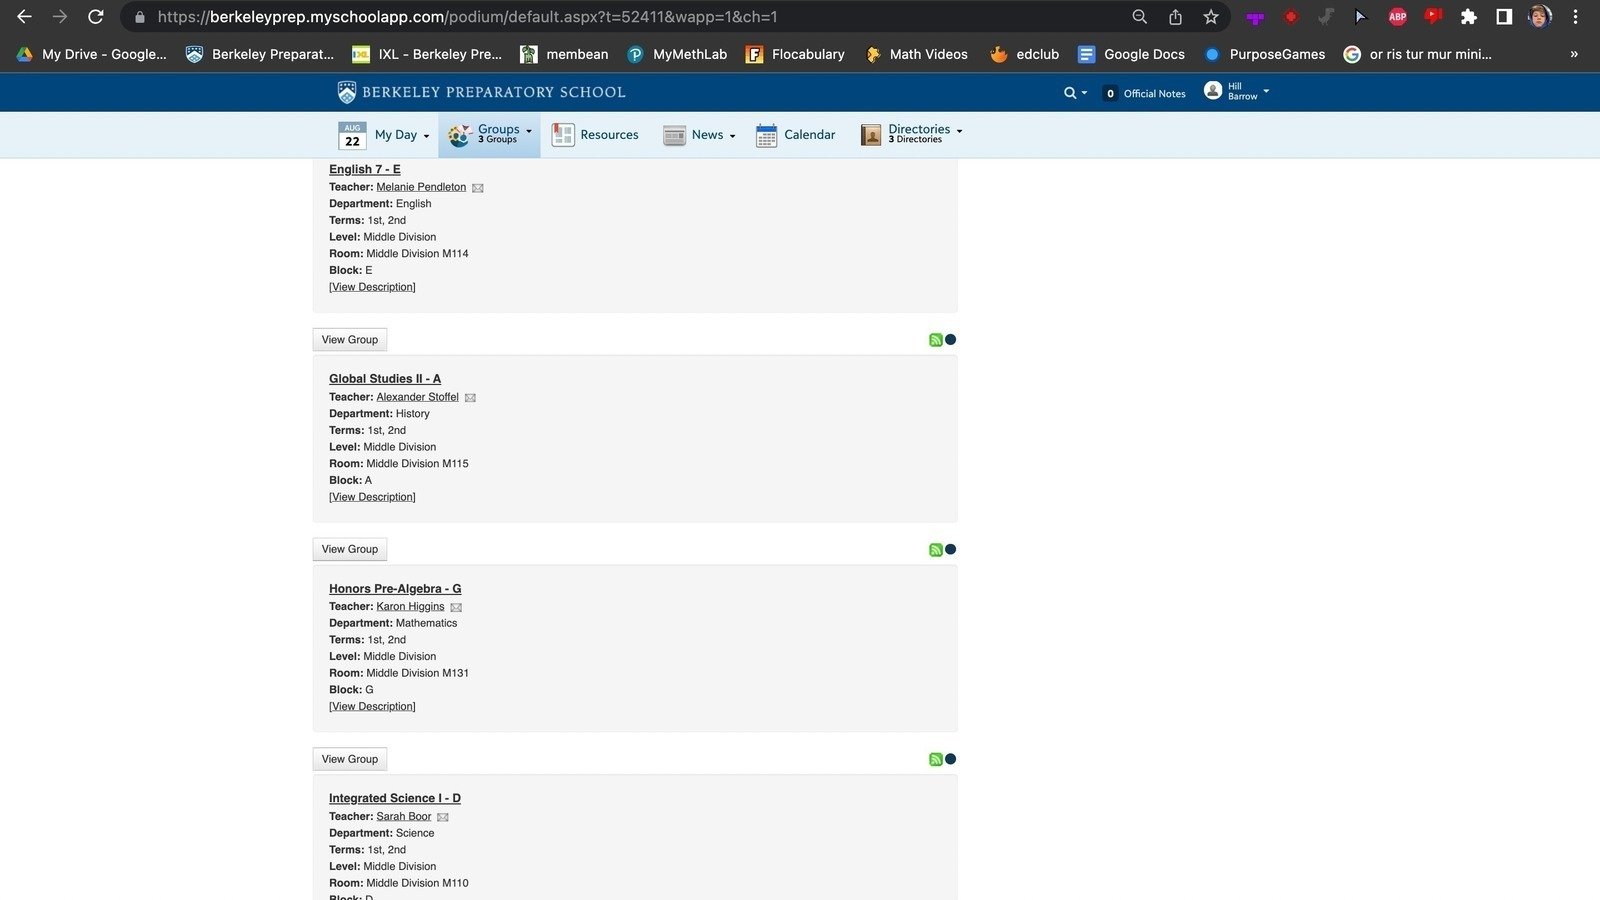
Task: Open the Resources menu item
Action: pos(595,135)
